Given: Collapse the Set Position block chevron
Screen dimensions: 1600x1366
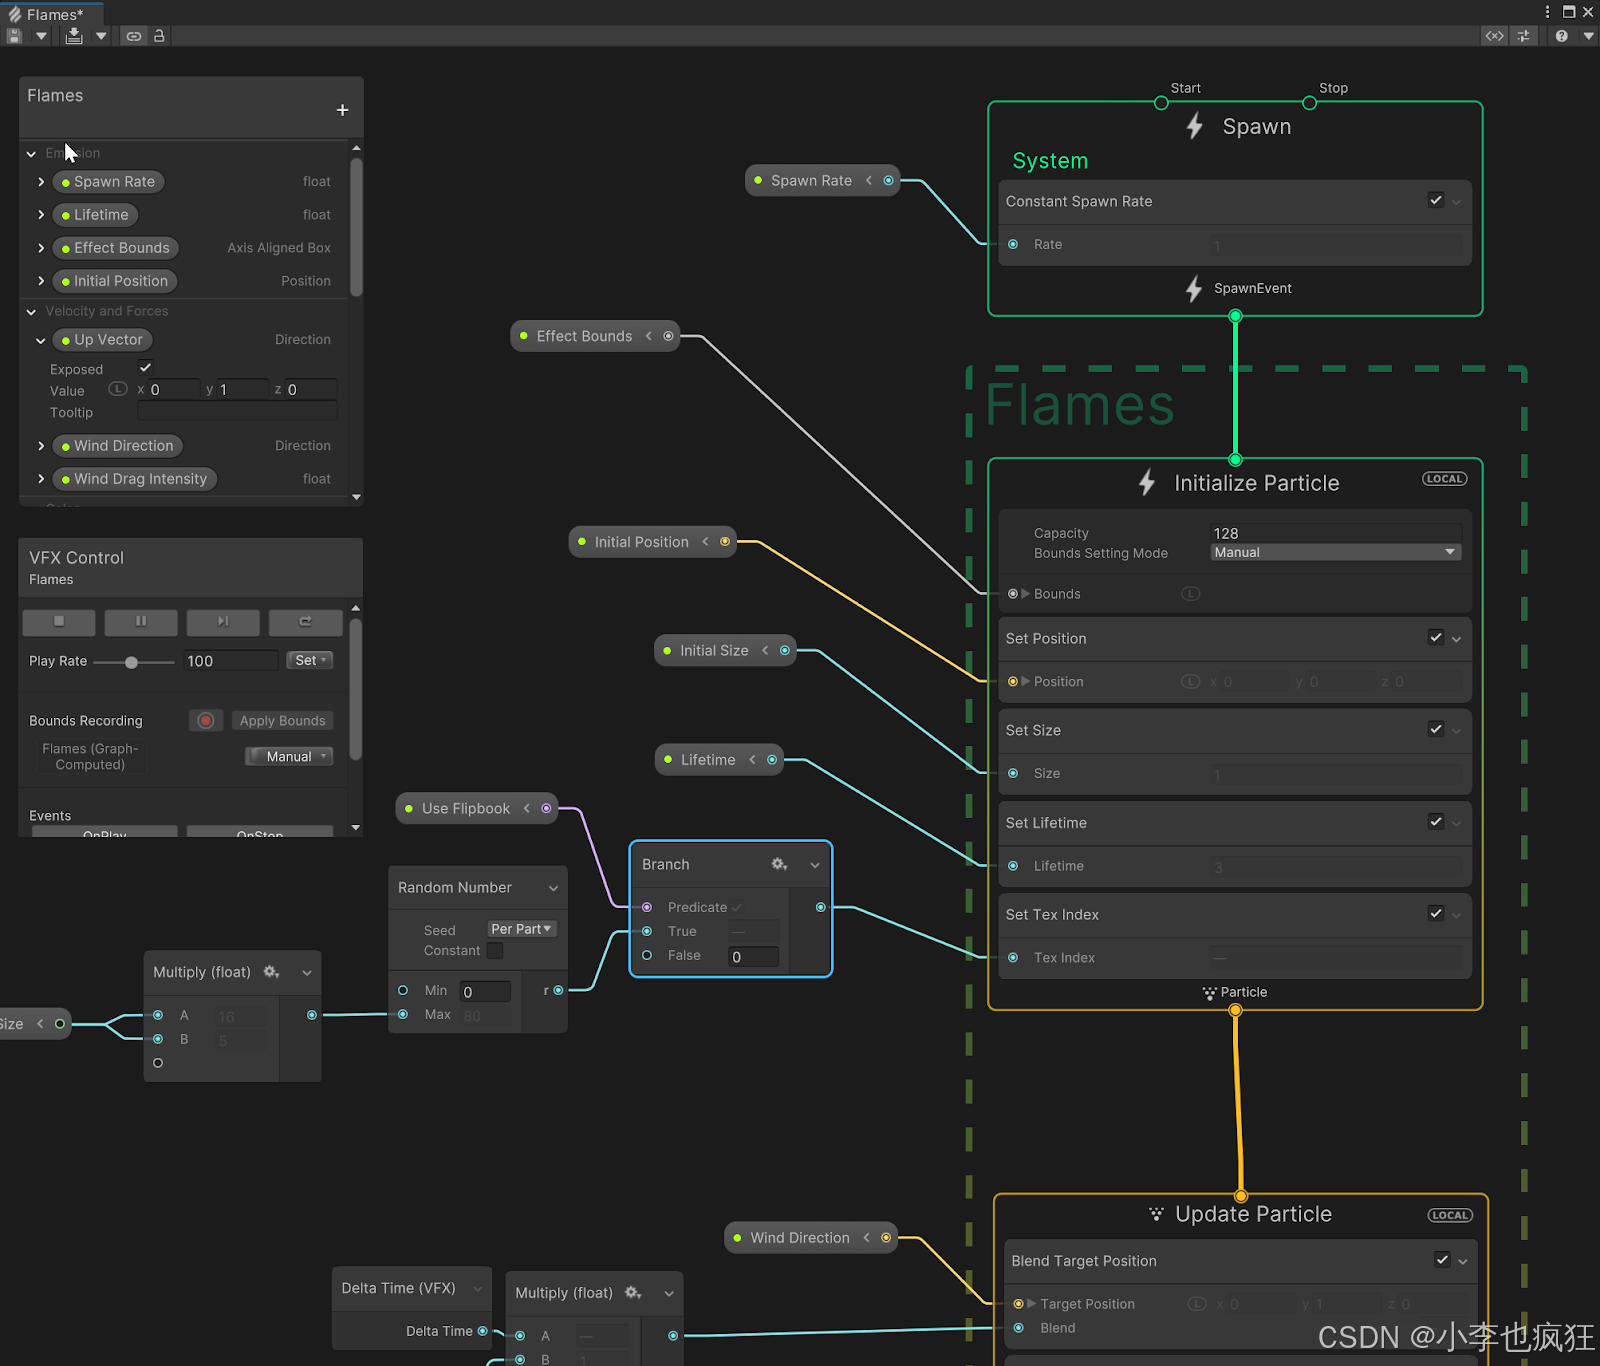Looking at the screenshot, I should pyautogui.click(x=1457, y=639).
